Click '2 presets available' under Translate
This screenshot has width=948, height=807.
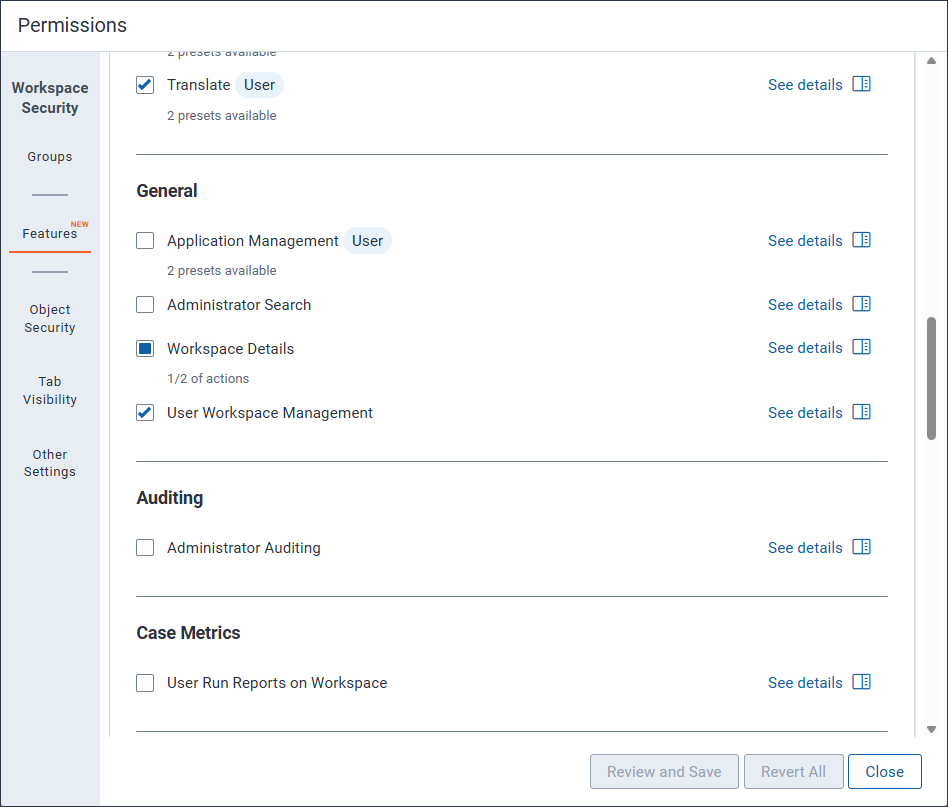tap(222, 115)
